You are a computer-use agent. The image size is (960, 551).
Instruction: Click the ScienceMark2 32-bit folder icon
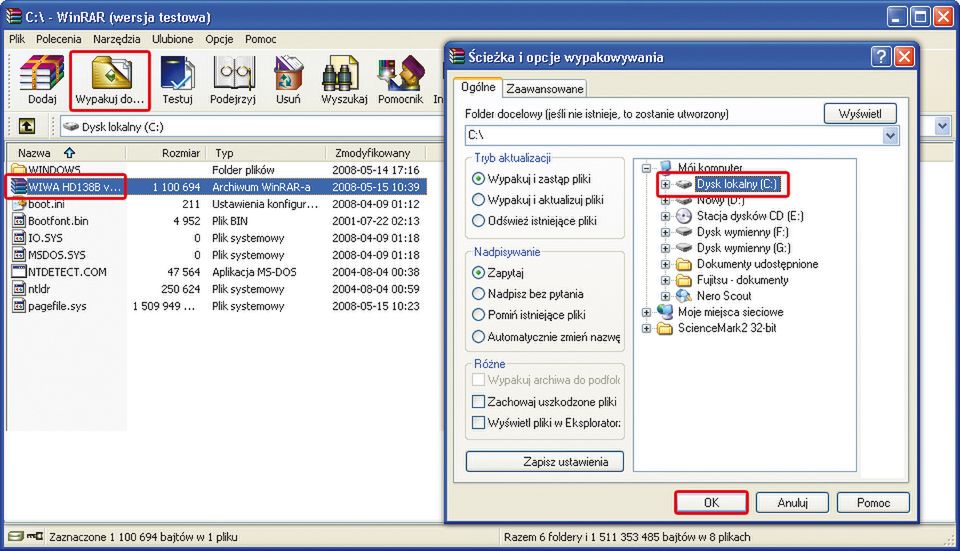coord(665,328)
